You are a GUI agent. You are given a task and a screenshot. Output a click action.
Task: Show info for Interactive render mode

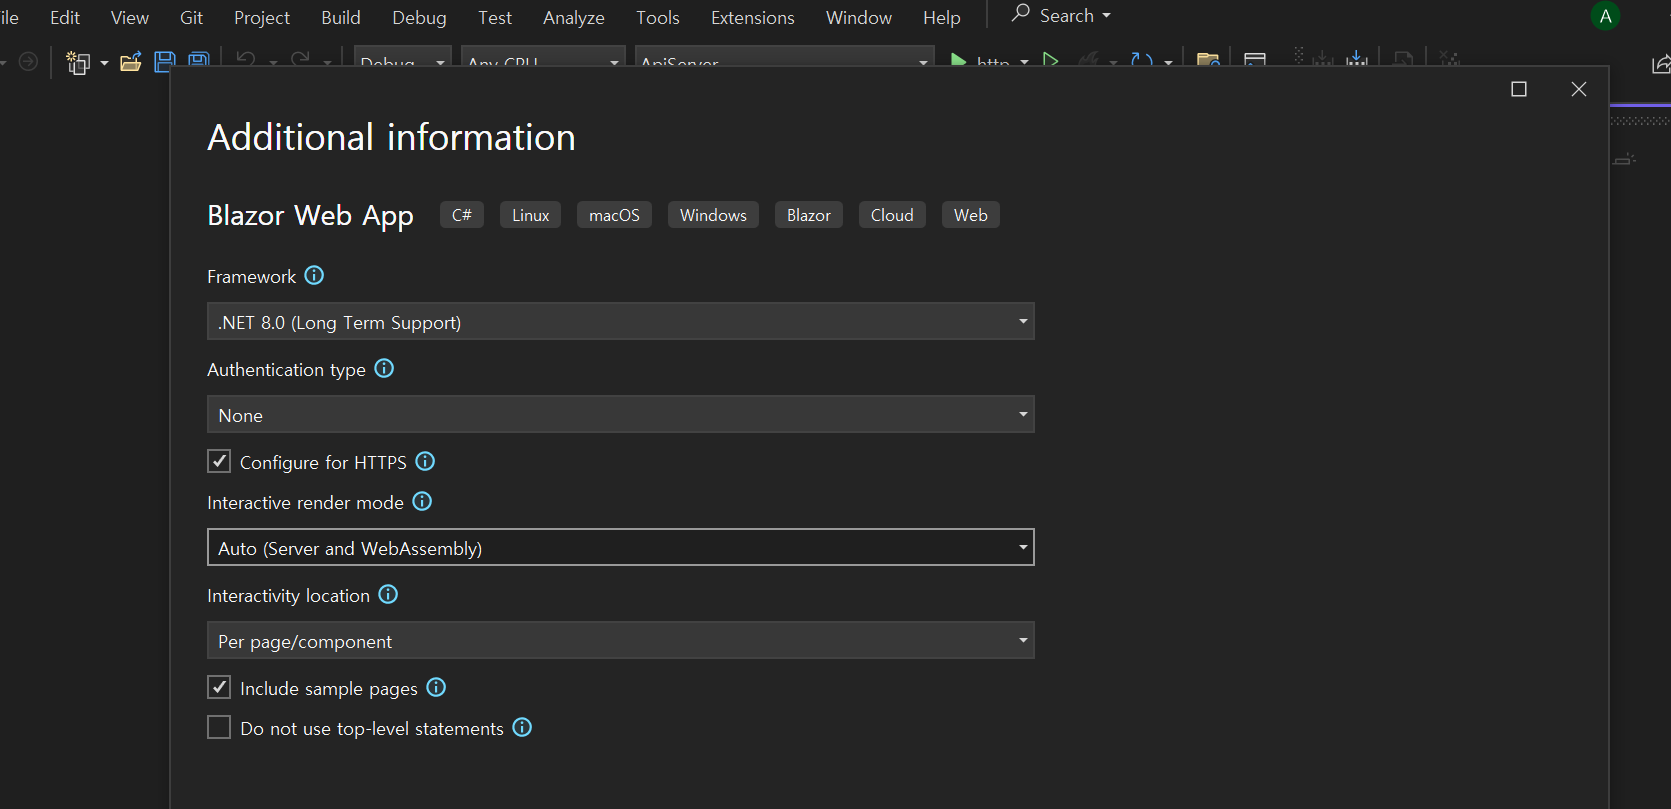[422, 501]
